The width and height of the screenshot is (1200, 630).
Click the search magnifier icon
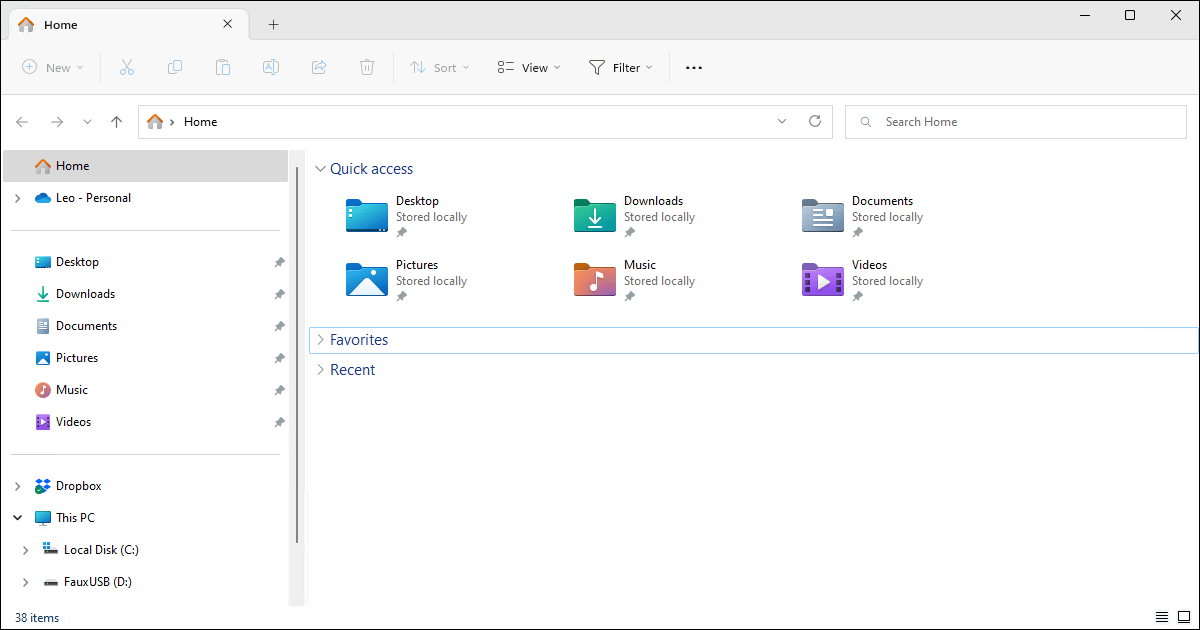(x=865, y=122)
